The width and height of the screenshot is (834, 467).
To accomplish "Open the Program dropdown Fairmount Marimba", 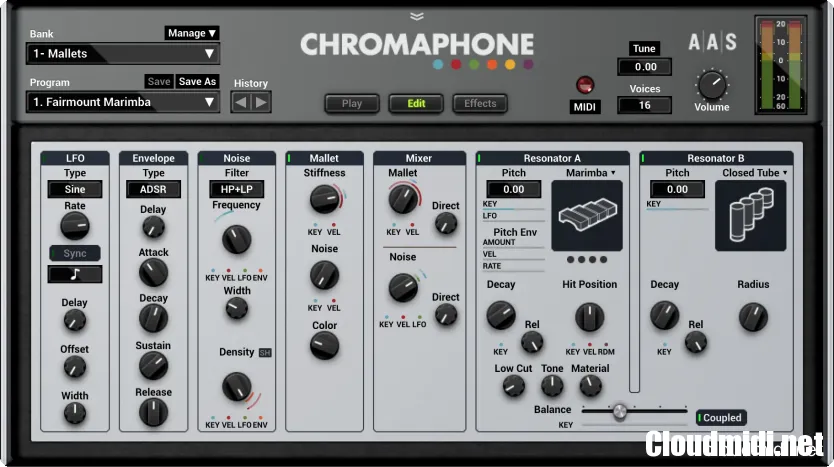I will tap(123, 102).
